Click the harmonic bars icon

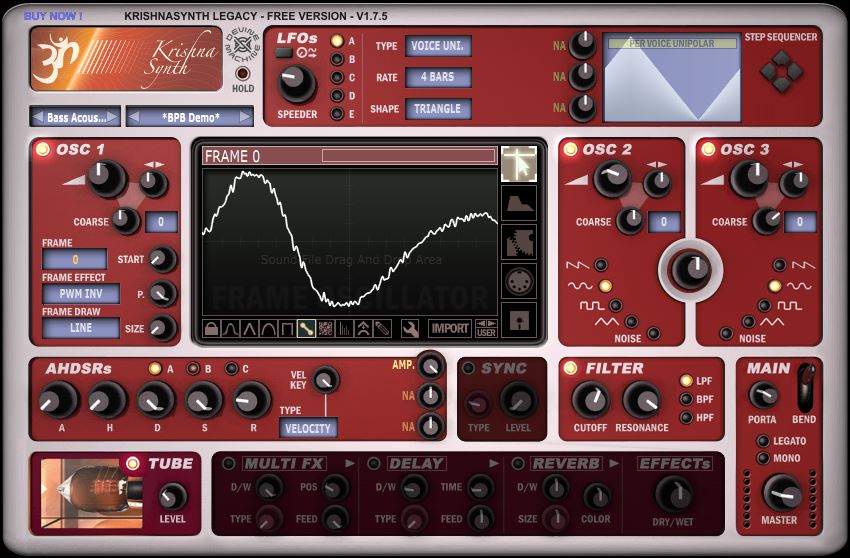[x=344, y=328]
